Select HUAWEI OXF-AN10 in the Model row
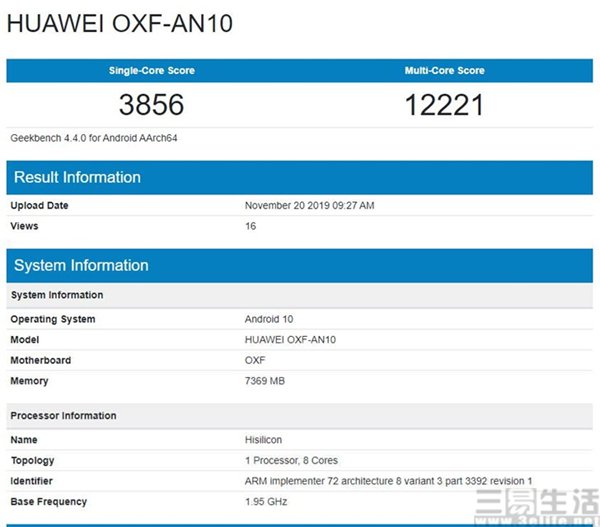600x527 pixels. point(290,340)
